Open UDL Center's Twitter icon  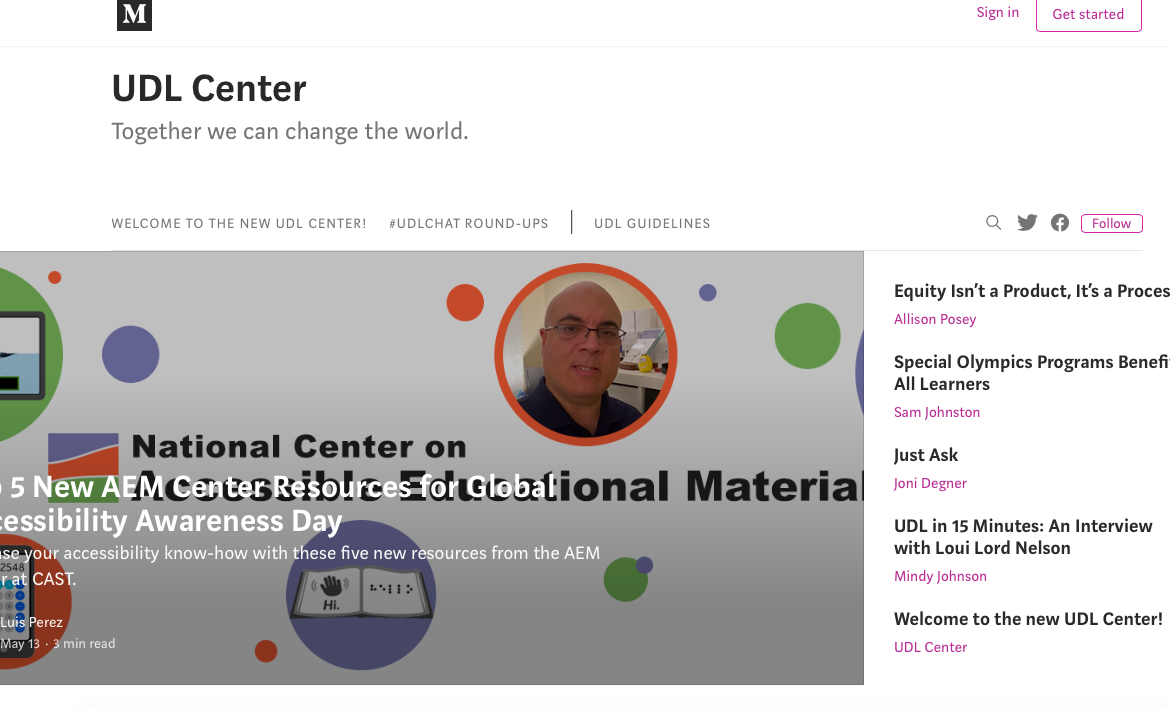click(x=1027, y=222)
